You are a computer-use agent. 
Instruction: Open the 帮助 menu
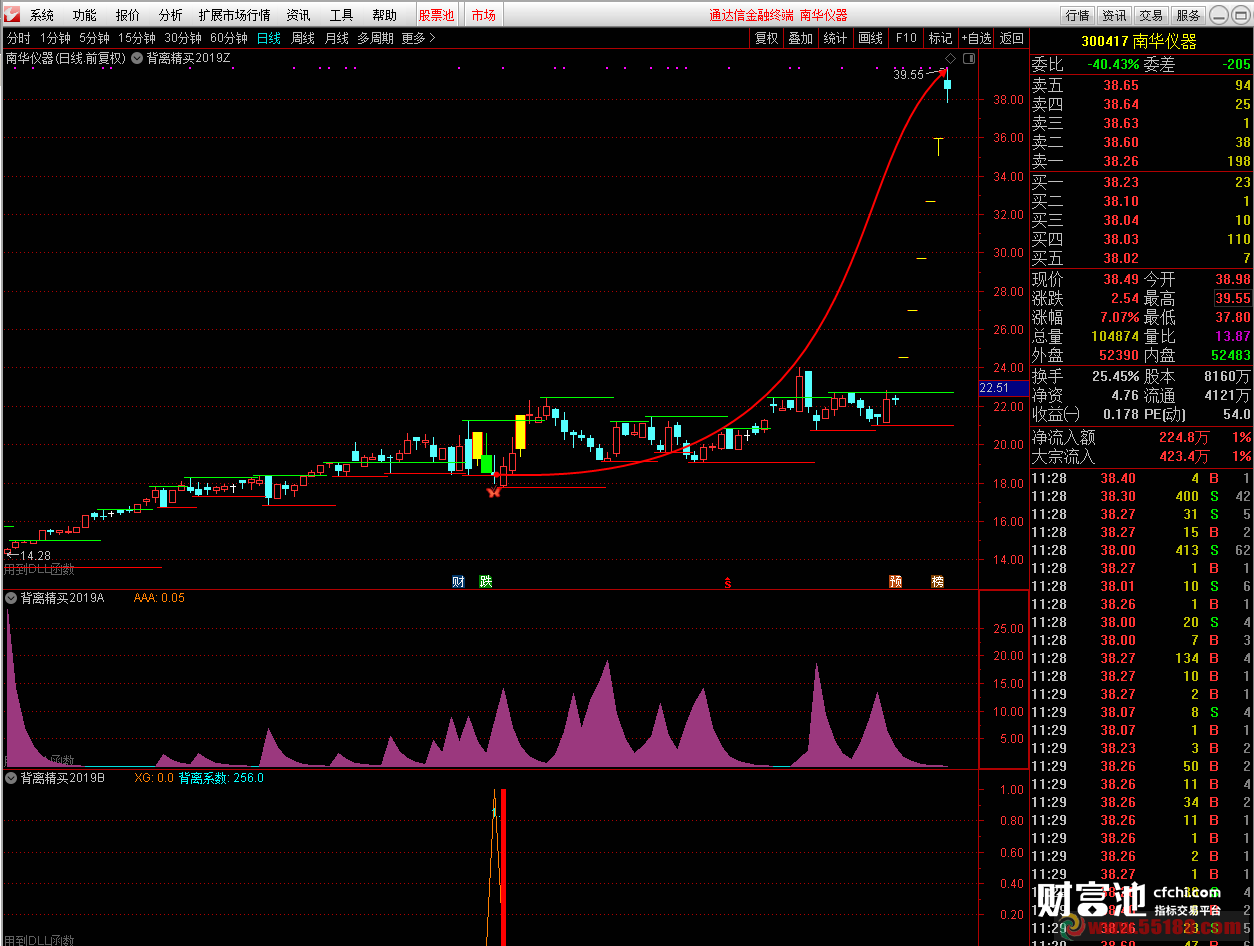[384, 15]
